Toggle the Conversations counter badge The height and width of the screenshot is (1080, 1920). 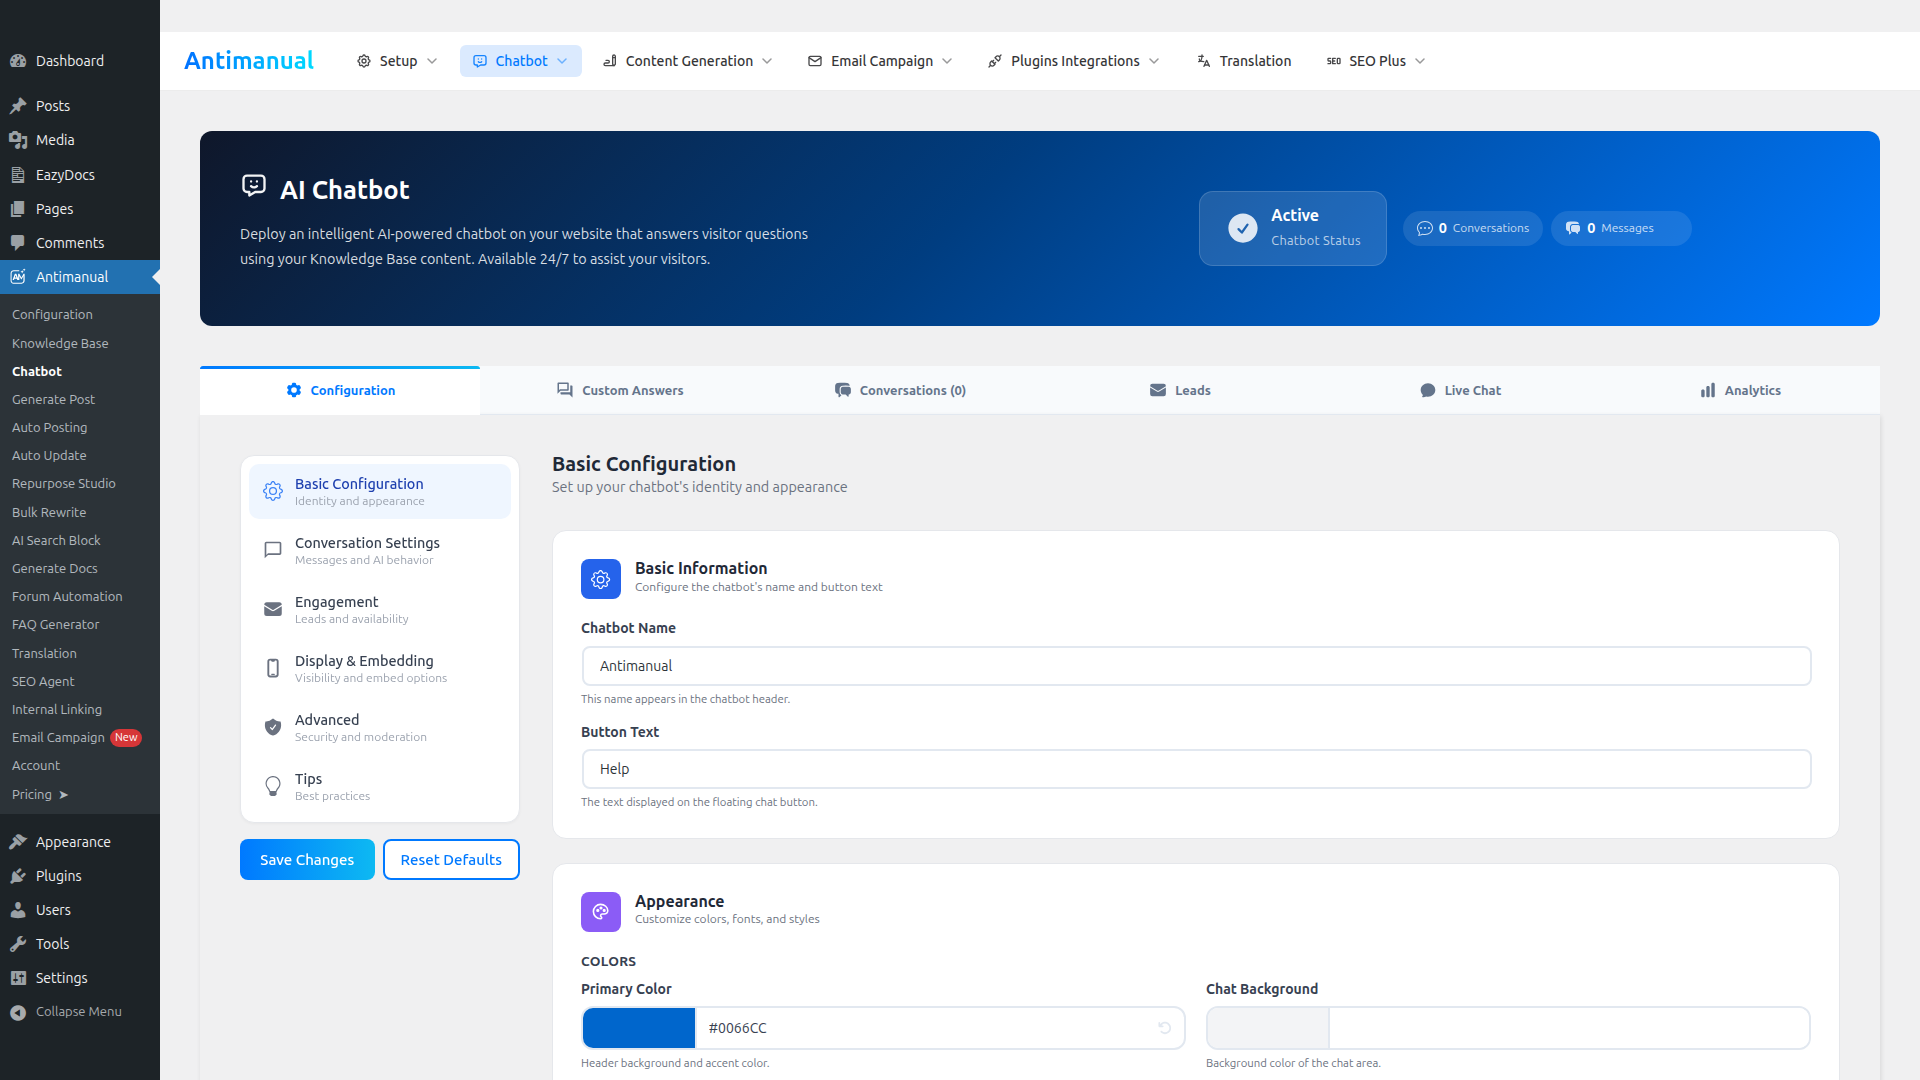click(x=1472, y=228)
